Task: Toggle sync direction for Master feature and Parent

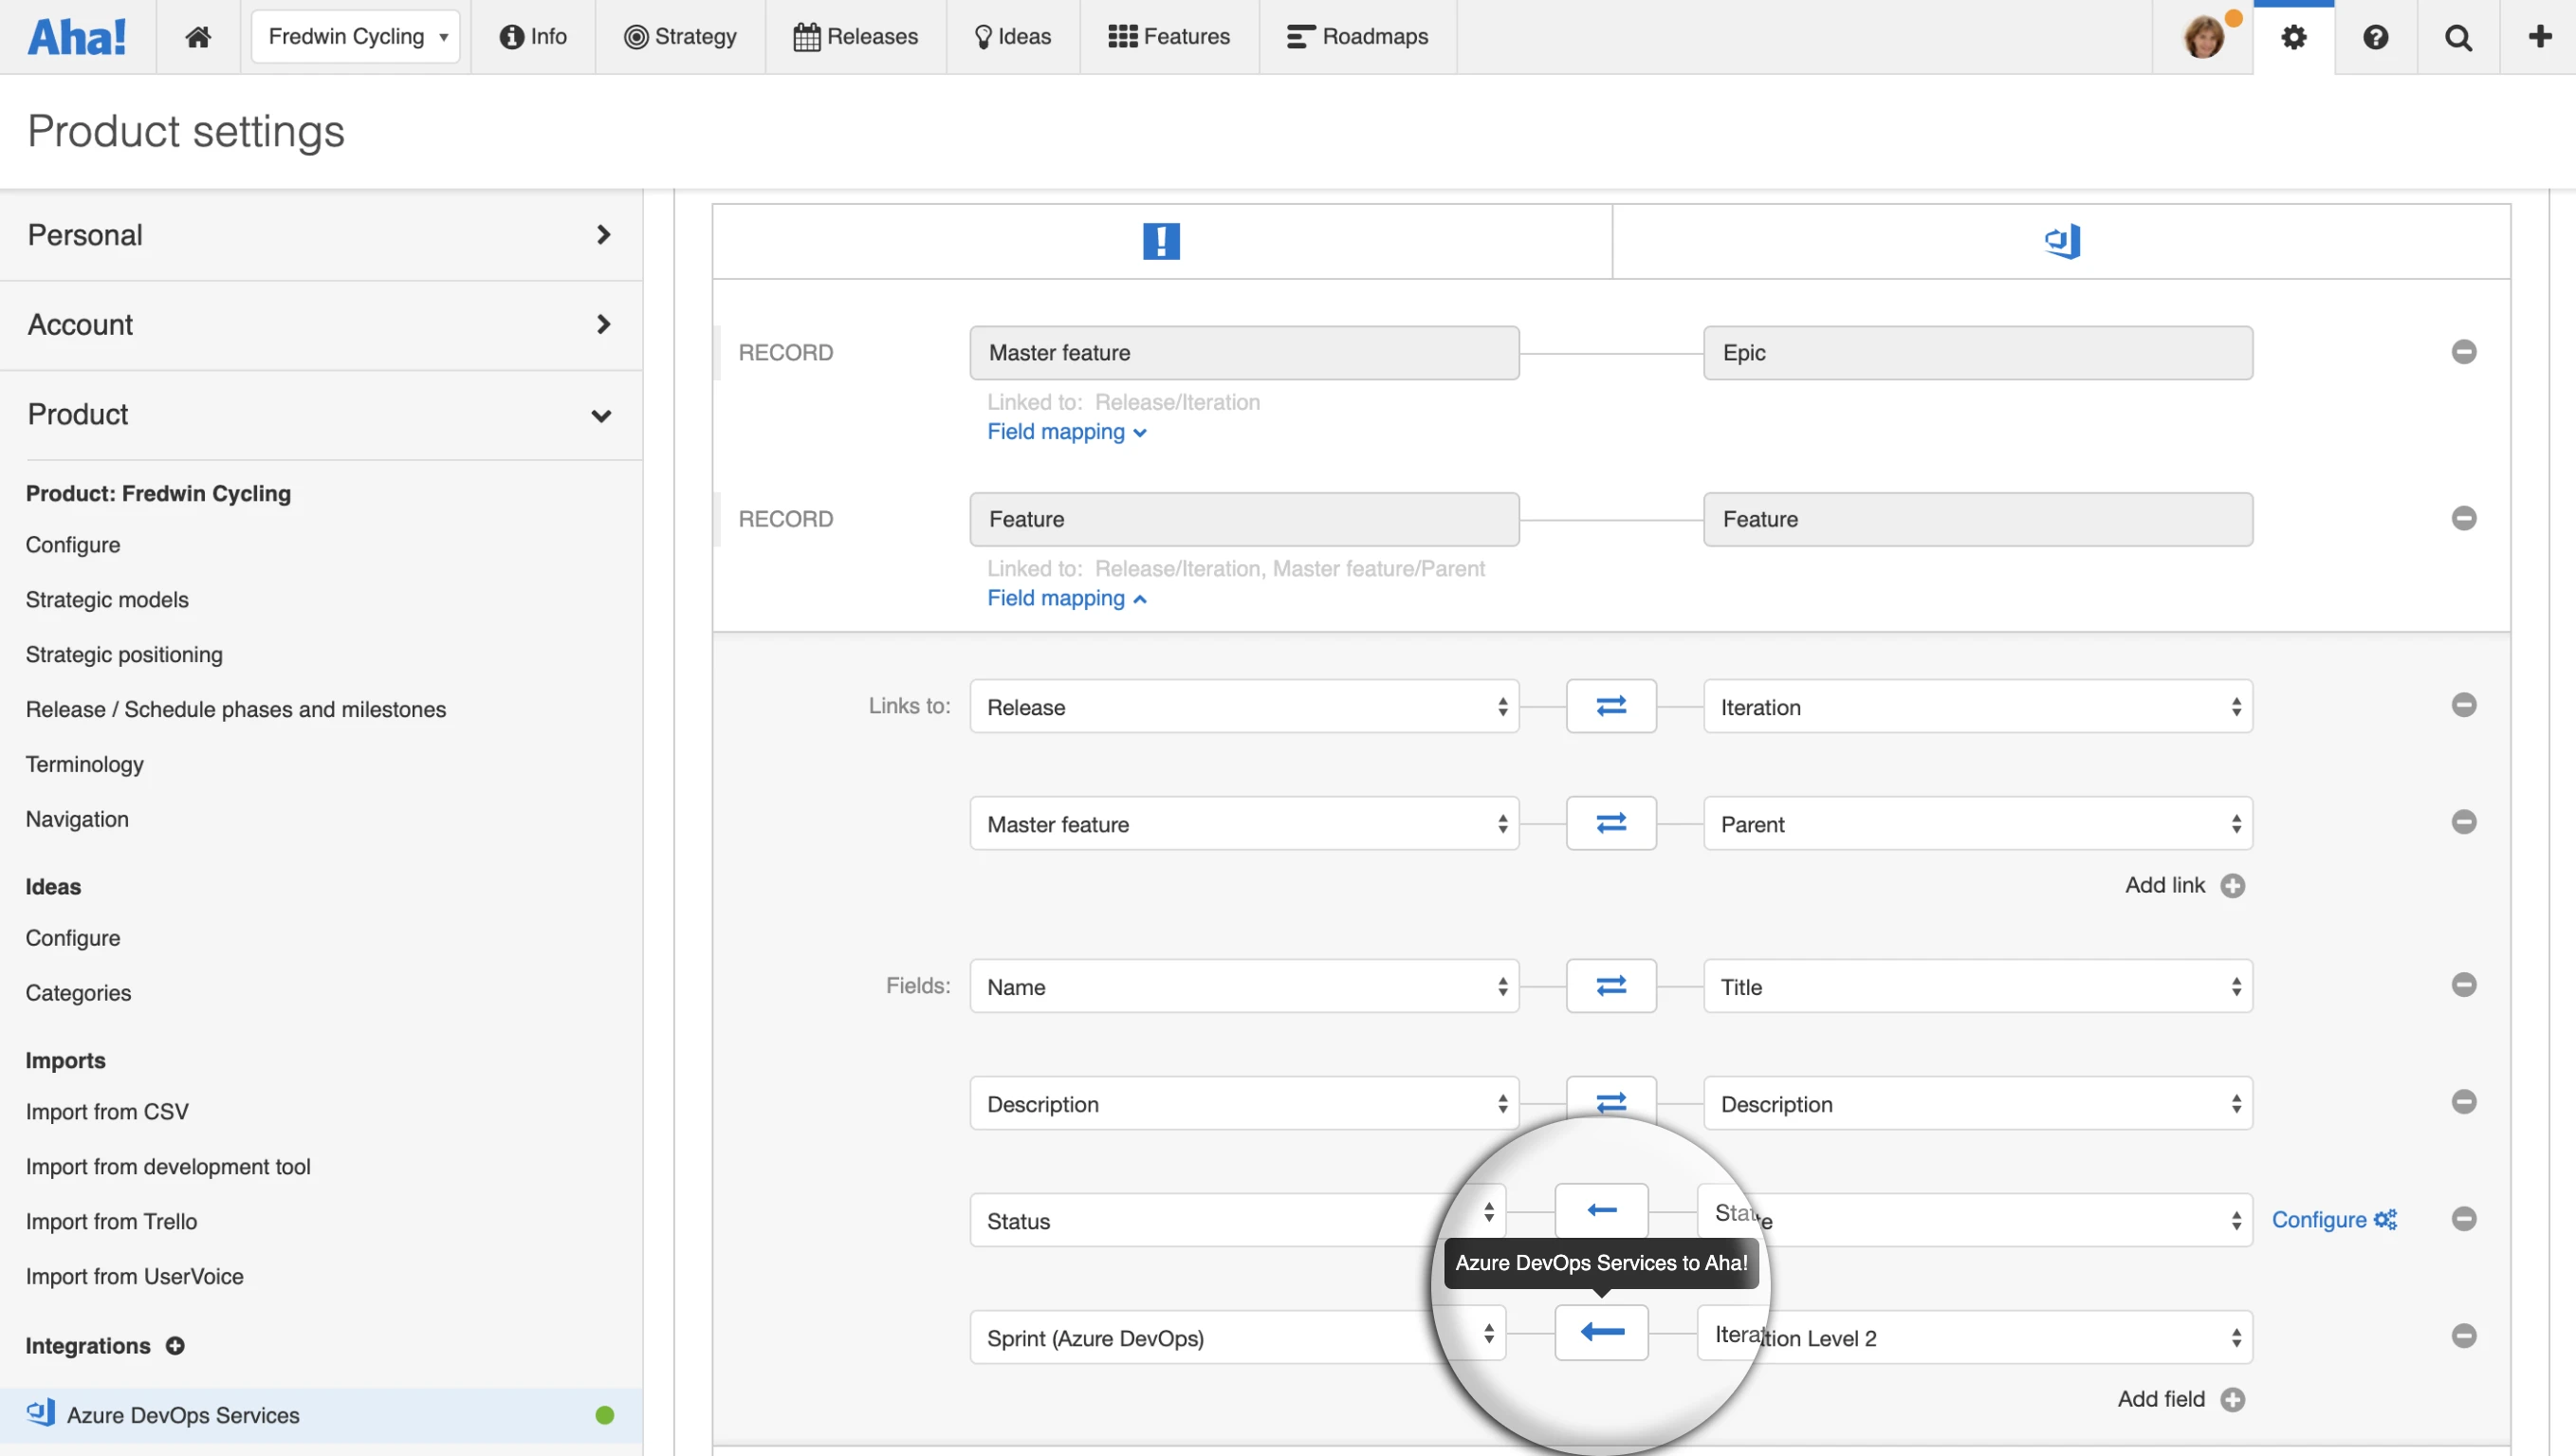Action: [x=1610, y=823]
